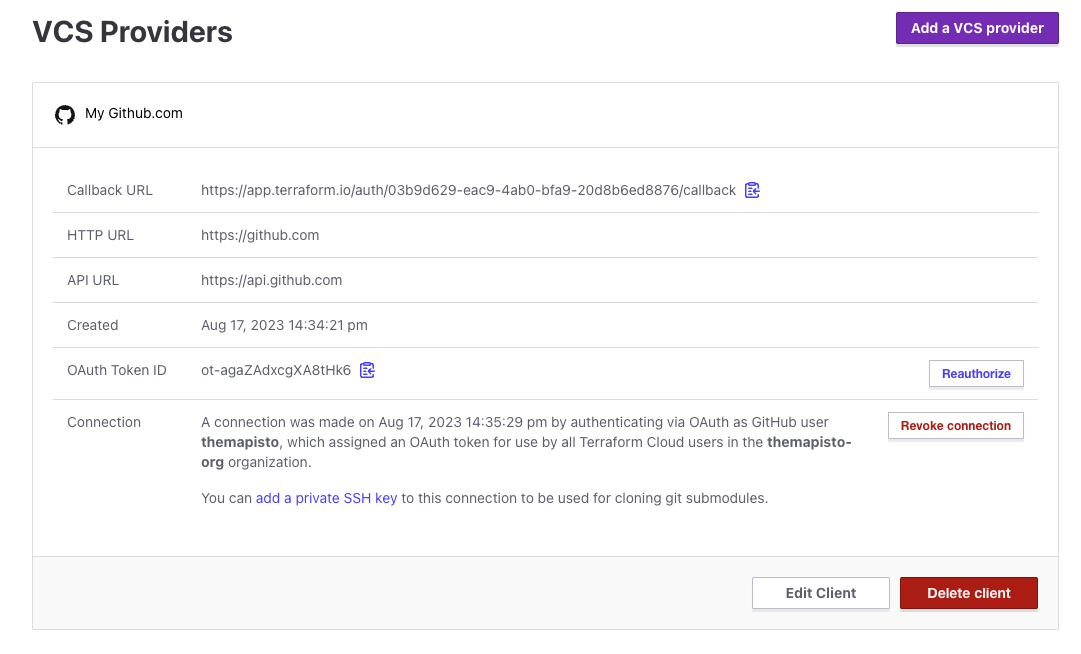The width and height of the screenshot is (1081, 654).
Task: Click the API URL row label
Action: coord(93,280)
